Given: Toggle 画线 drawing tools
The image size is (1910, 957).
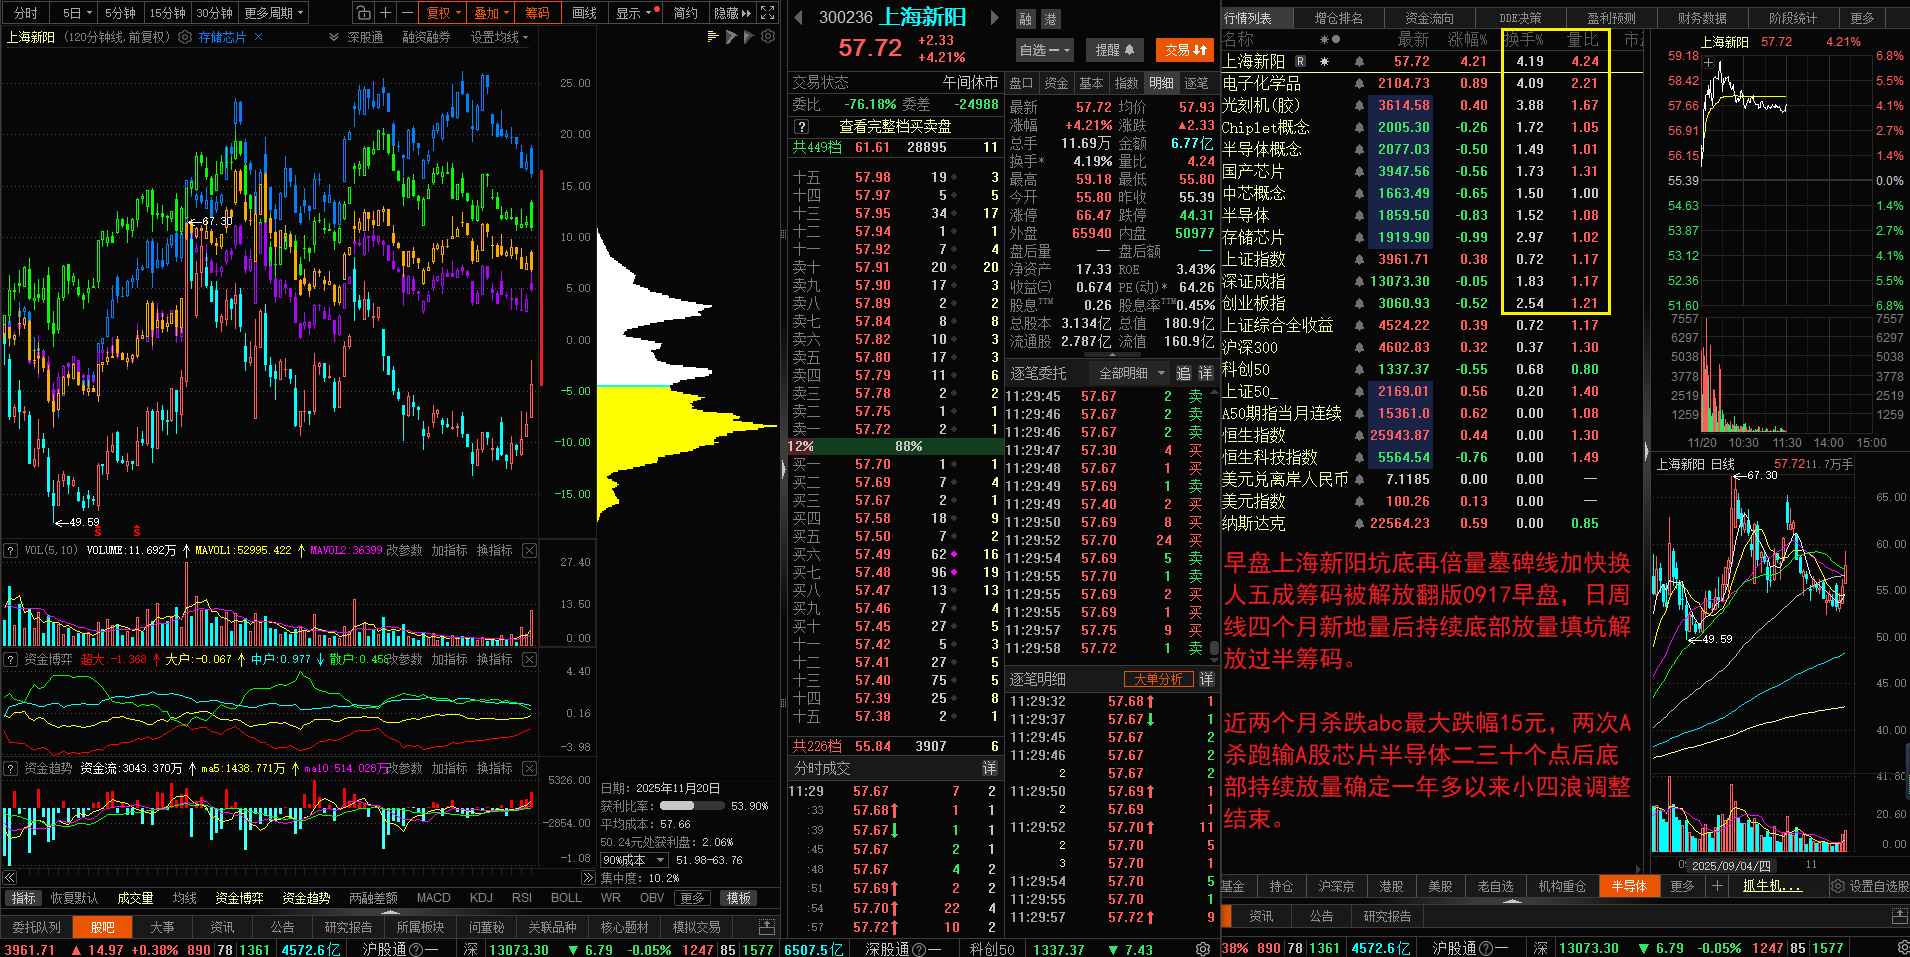Looking at the screenshot, I should [584, 13].
